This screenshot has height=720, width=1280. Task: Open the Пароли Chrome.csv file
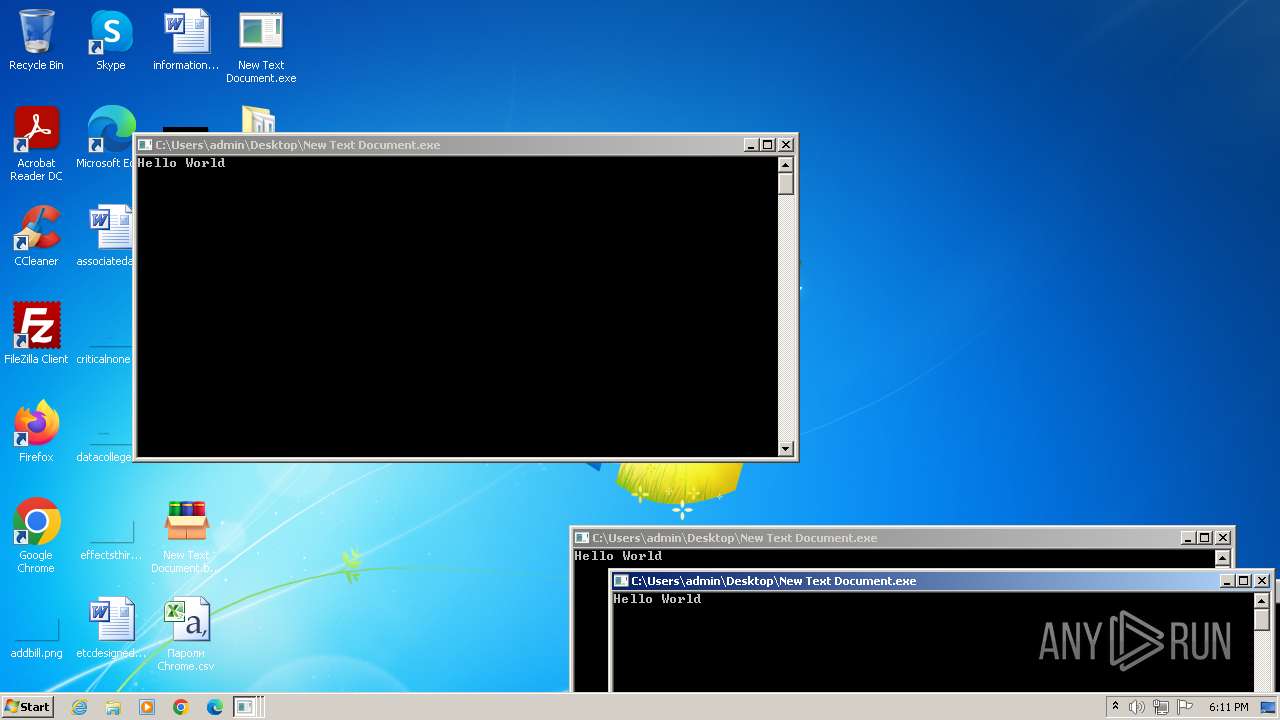point(186,634)
